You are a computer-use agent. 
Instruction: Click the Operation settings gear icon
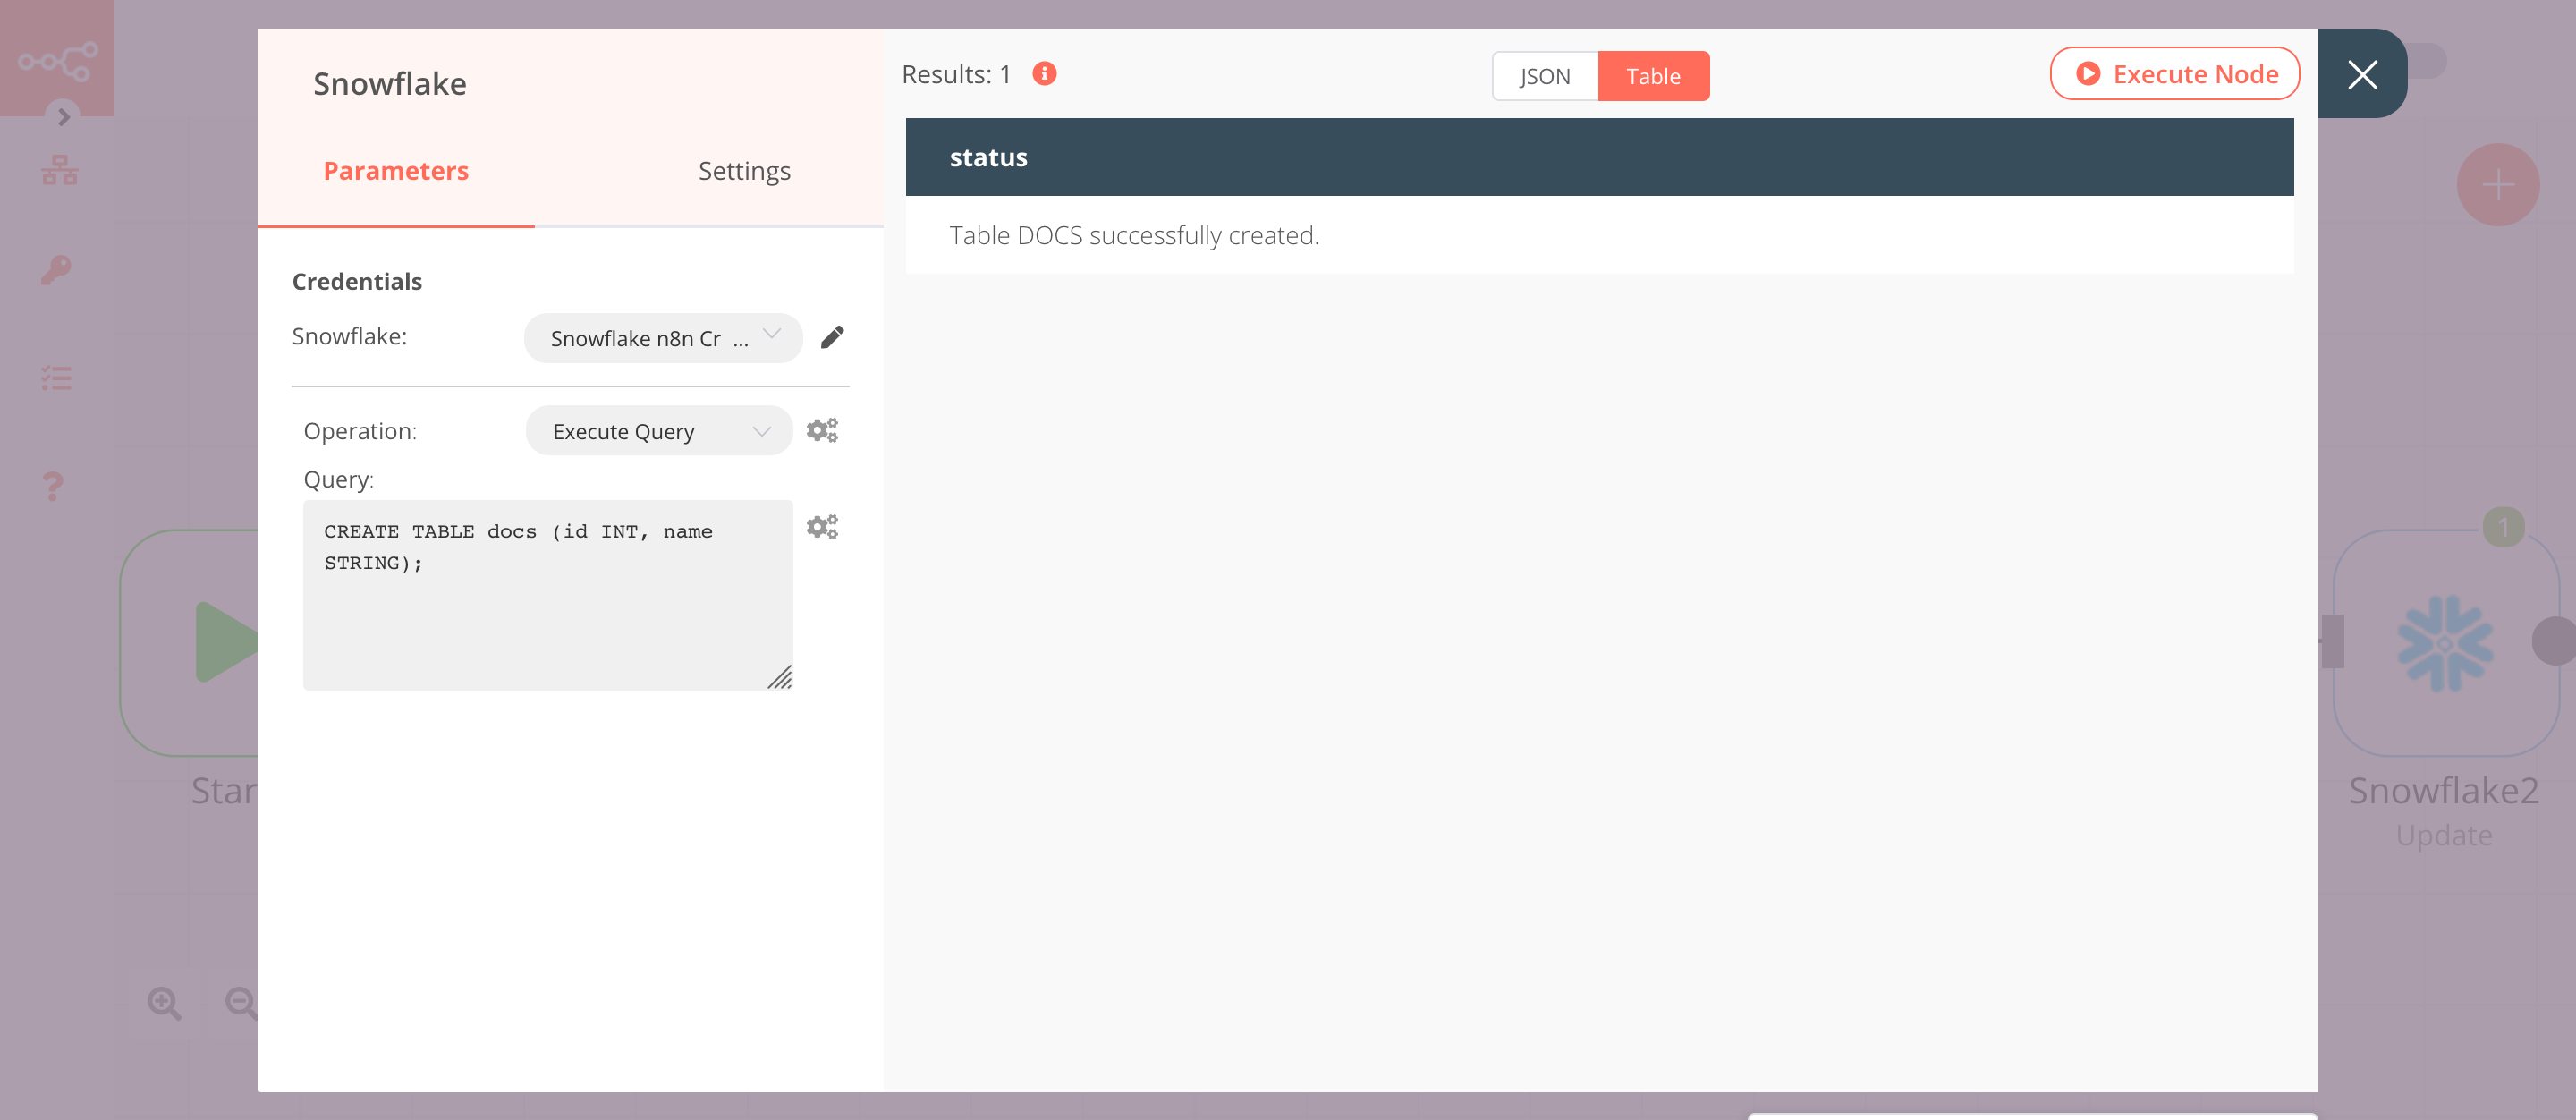pos(825,430)
